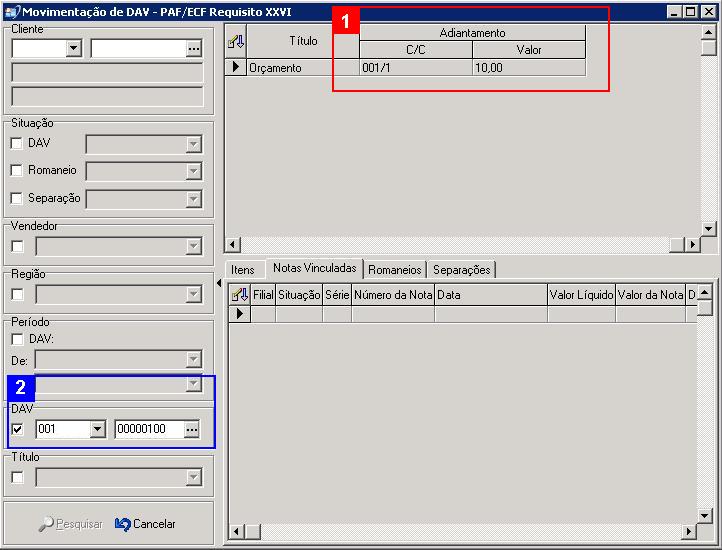The height and width of the screenshot is (550, 722).
Task: Open the Cliente lookup ellipsis button
Action: (194, 48)
